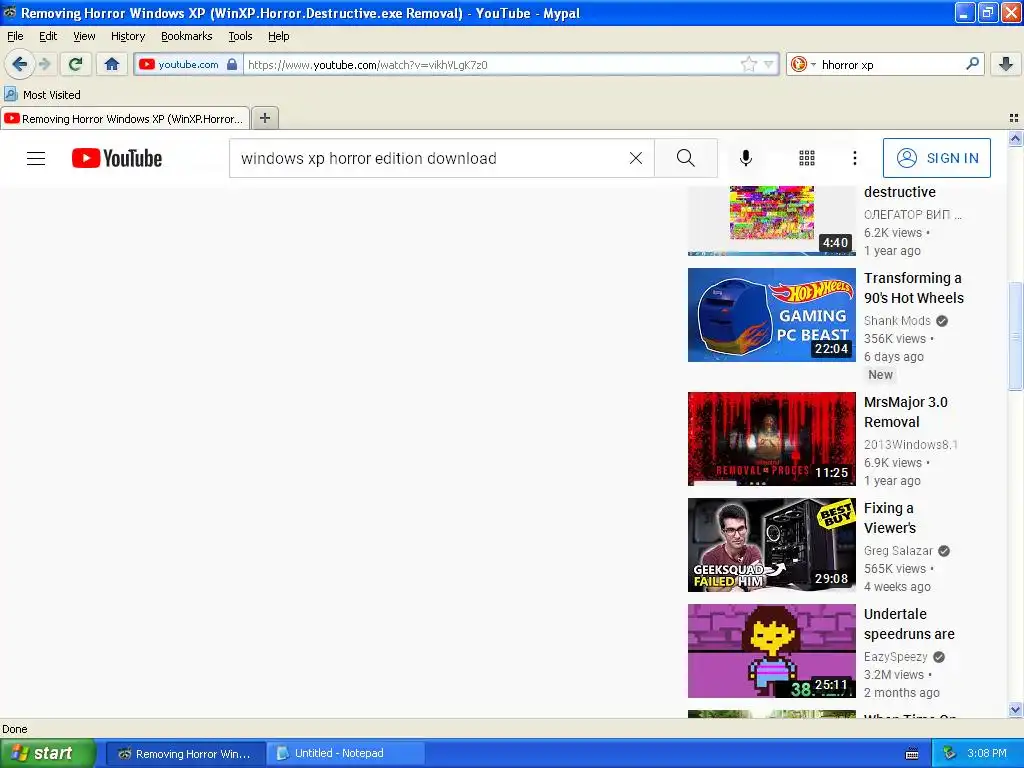The image size is (1024, 768).
Task: Open the 'MrsMajor 3.0 Removal' video title
Action: pos(905,412)
